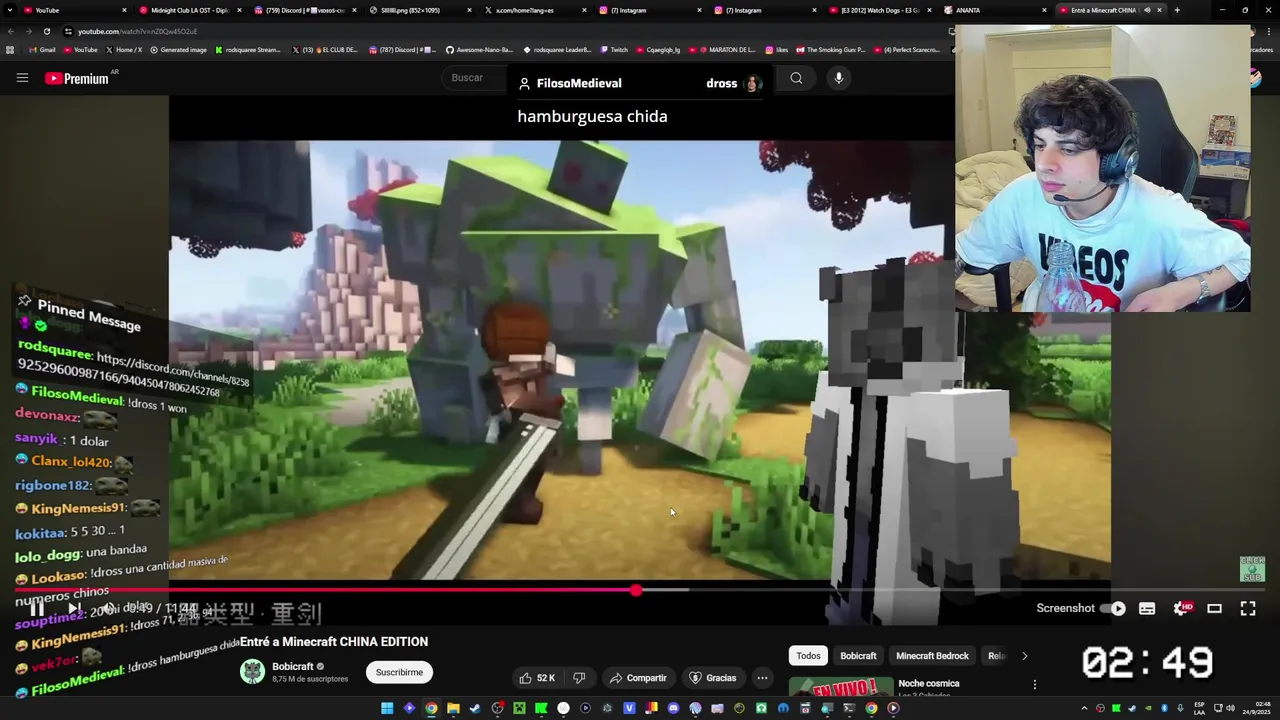The height and width of the screenshot is (720, 1280).
Task: Dislike the video with thumbs-down
Action: 579,678
